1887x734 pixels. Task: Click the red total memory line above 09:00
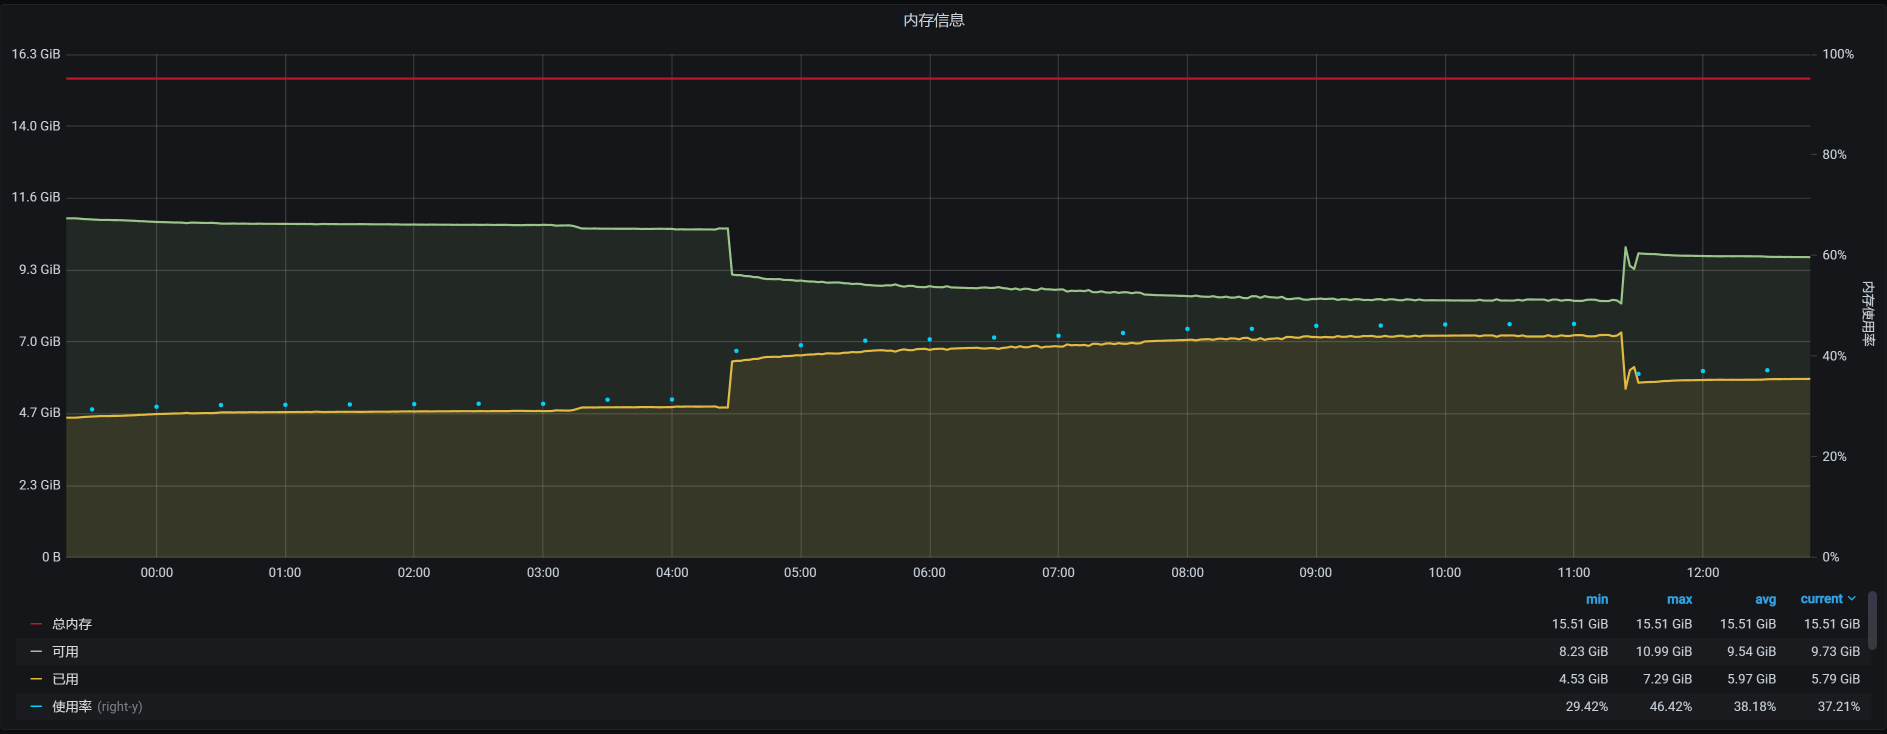(x=1316, y=78)
